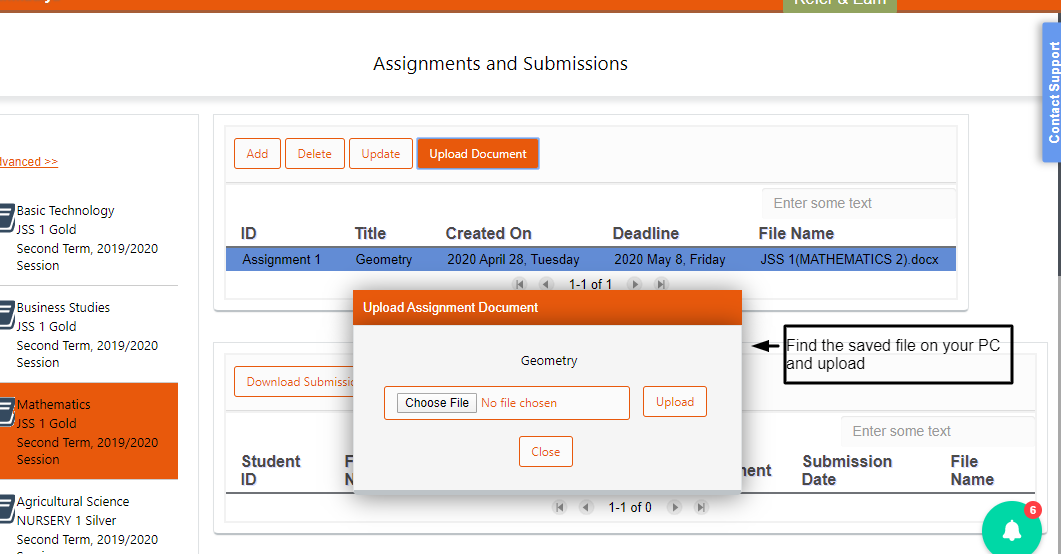
Task: Click the red notification count badge
Action: (1032, 510)
